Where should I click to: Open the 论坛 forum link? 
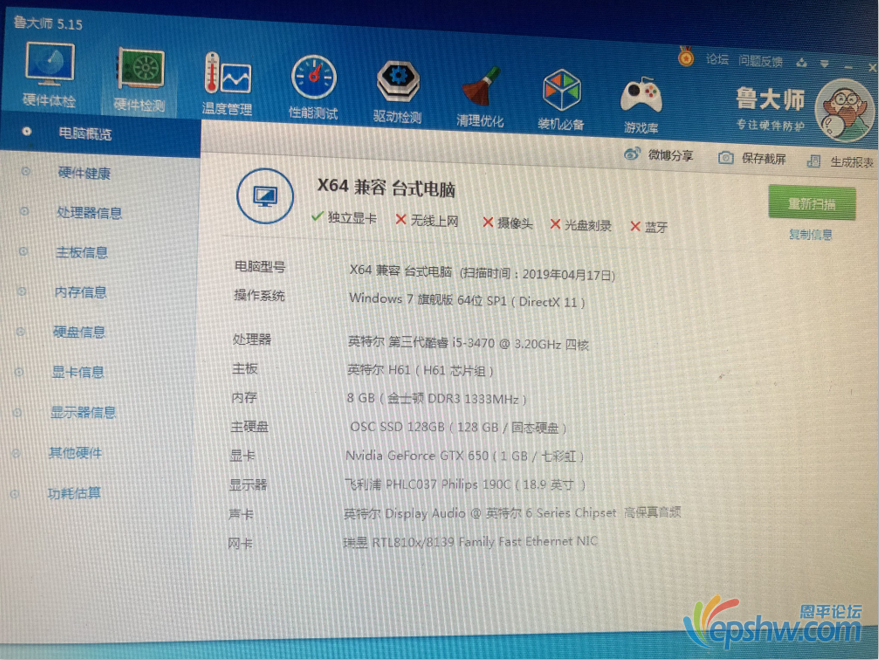717,59
